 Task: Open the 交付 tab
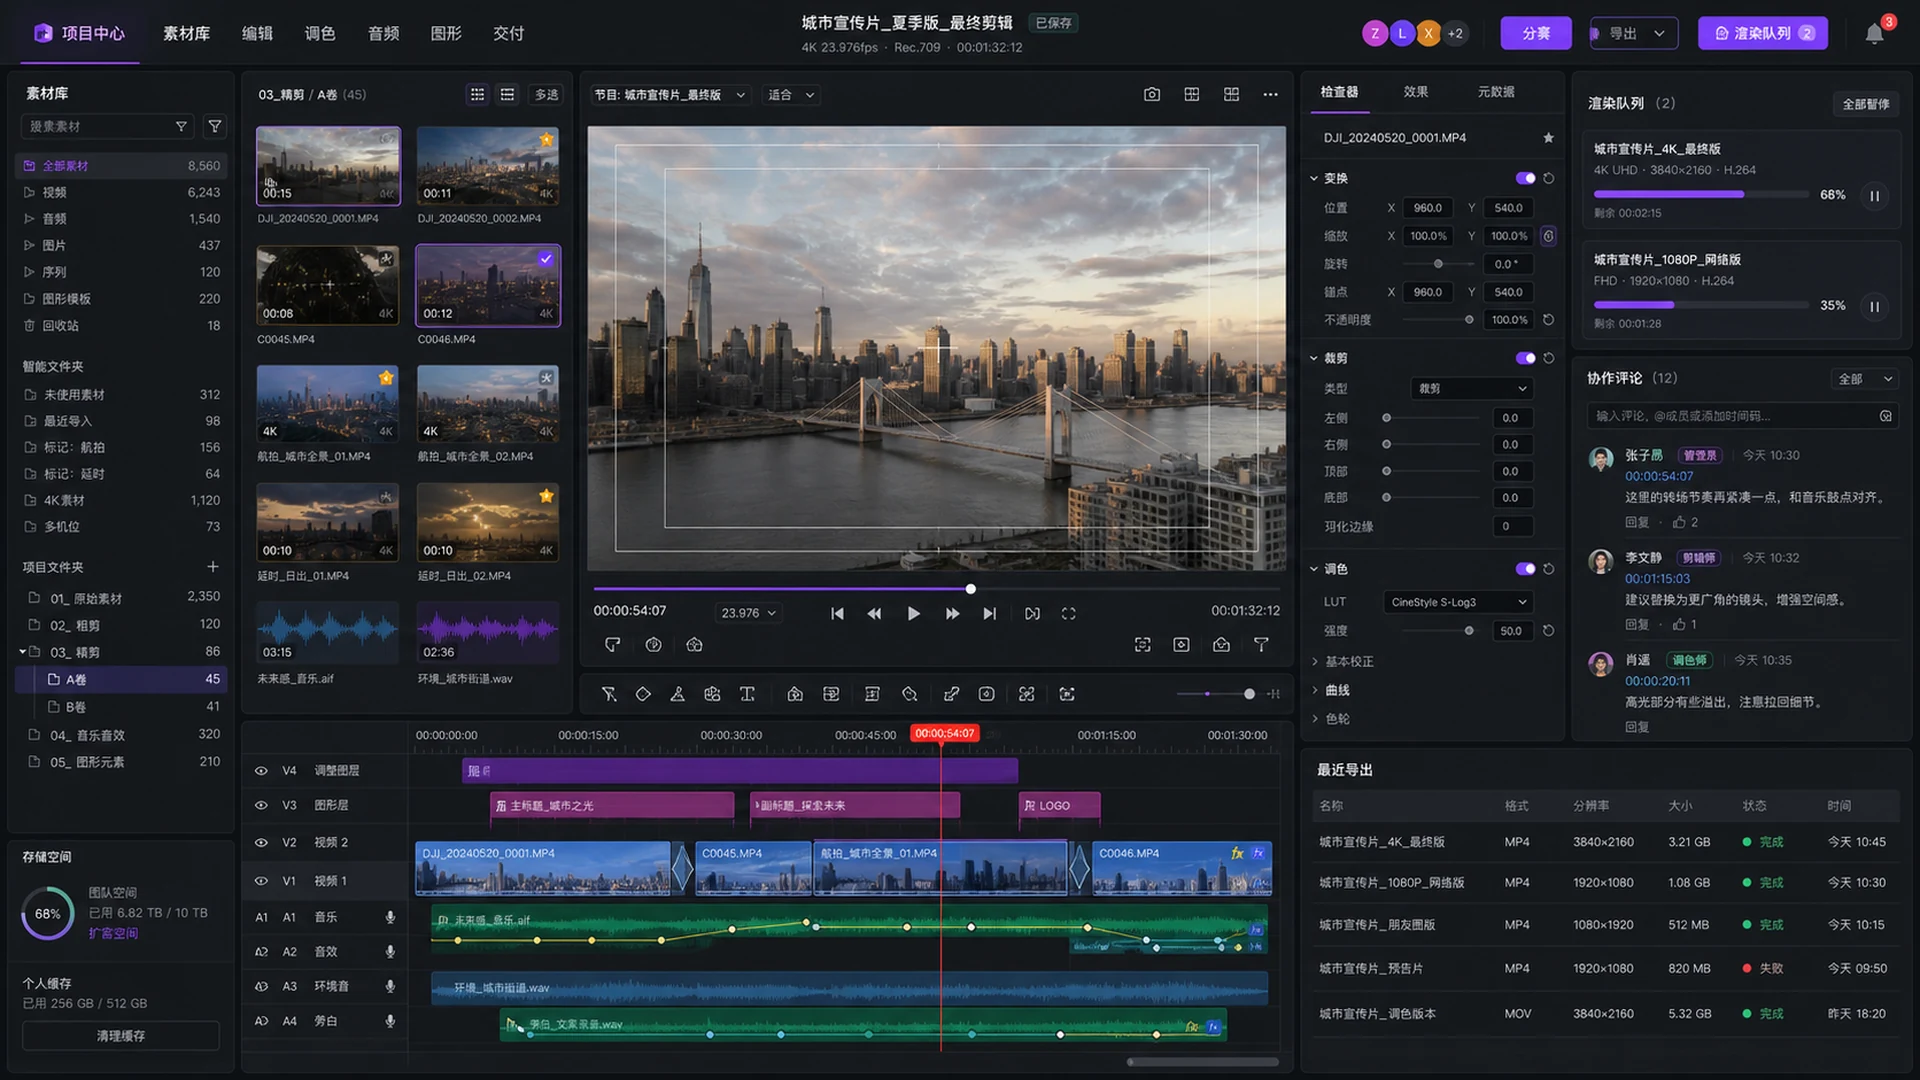click(508, 34)
